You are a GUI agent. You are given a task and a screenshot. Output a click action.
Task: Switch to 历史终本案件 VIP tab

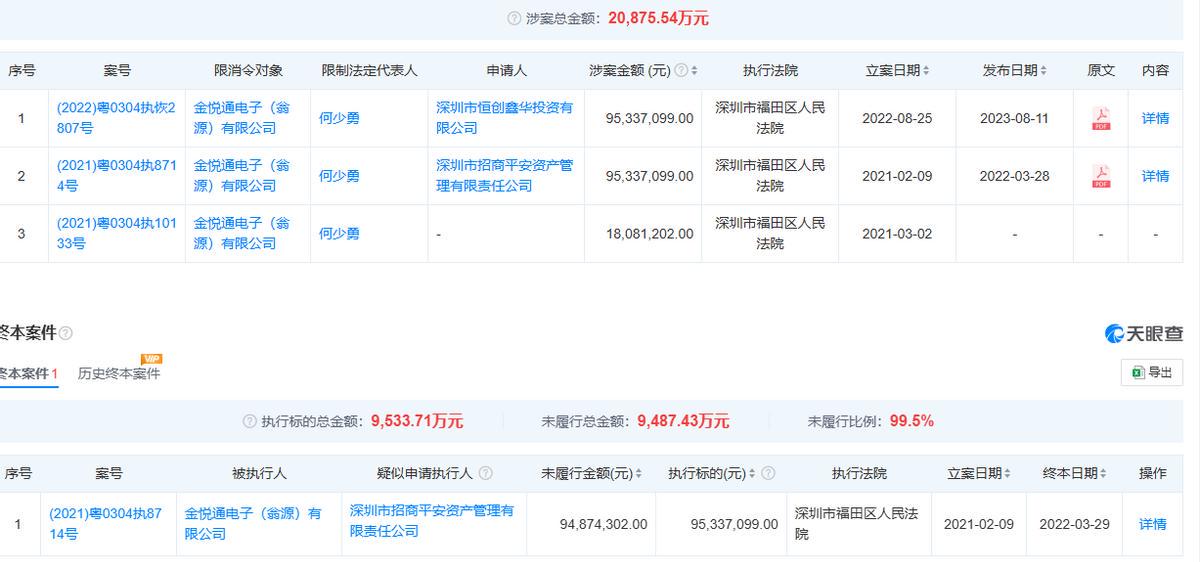click(x=119, y=374)
